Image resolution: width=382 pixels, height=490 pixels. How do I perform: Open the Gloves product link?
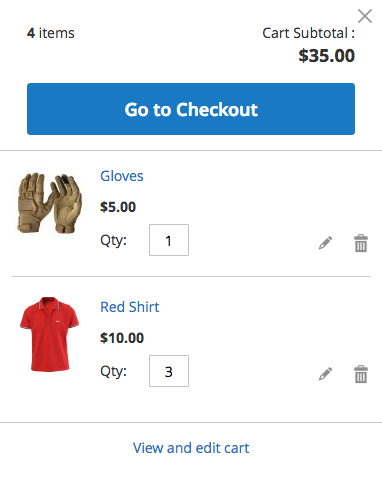(x=122, y=176)
